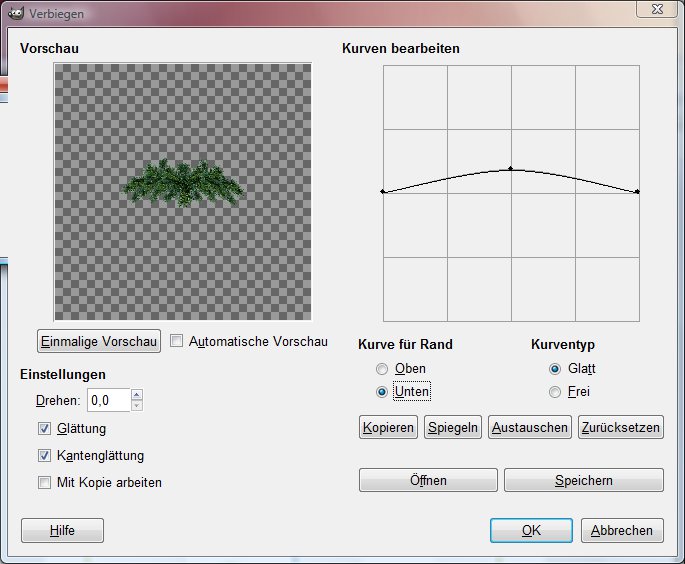
Task: Select the left curve end point
Action: click(x=383, y=192)
